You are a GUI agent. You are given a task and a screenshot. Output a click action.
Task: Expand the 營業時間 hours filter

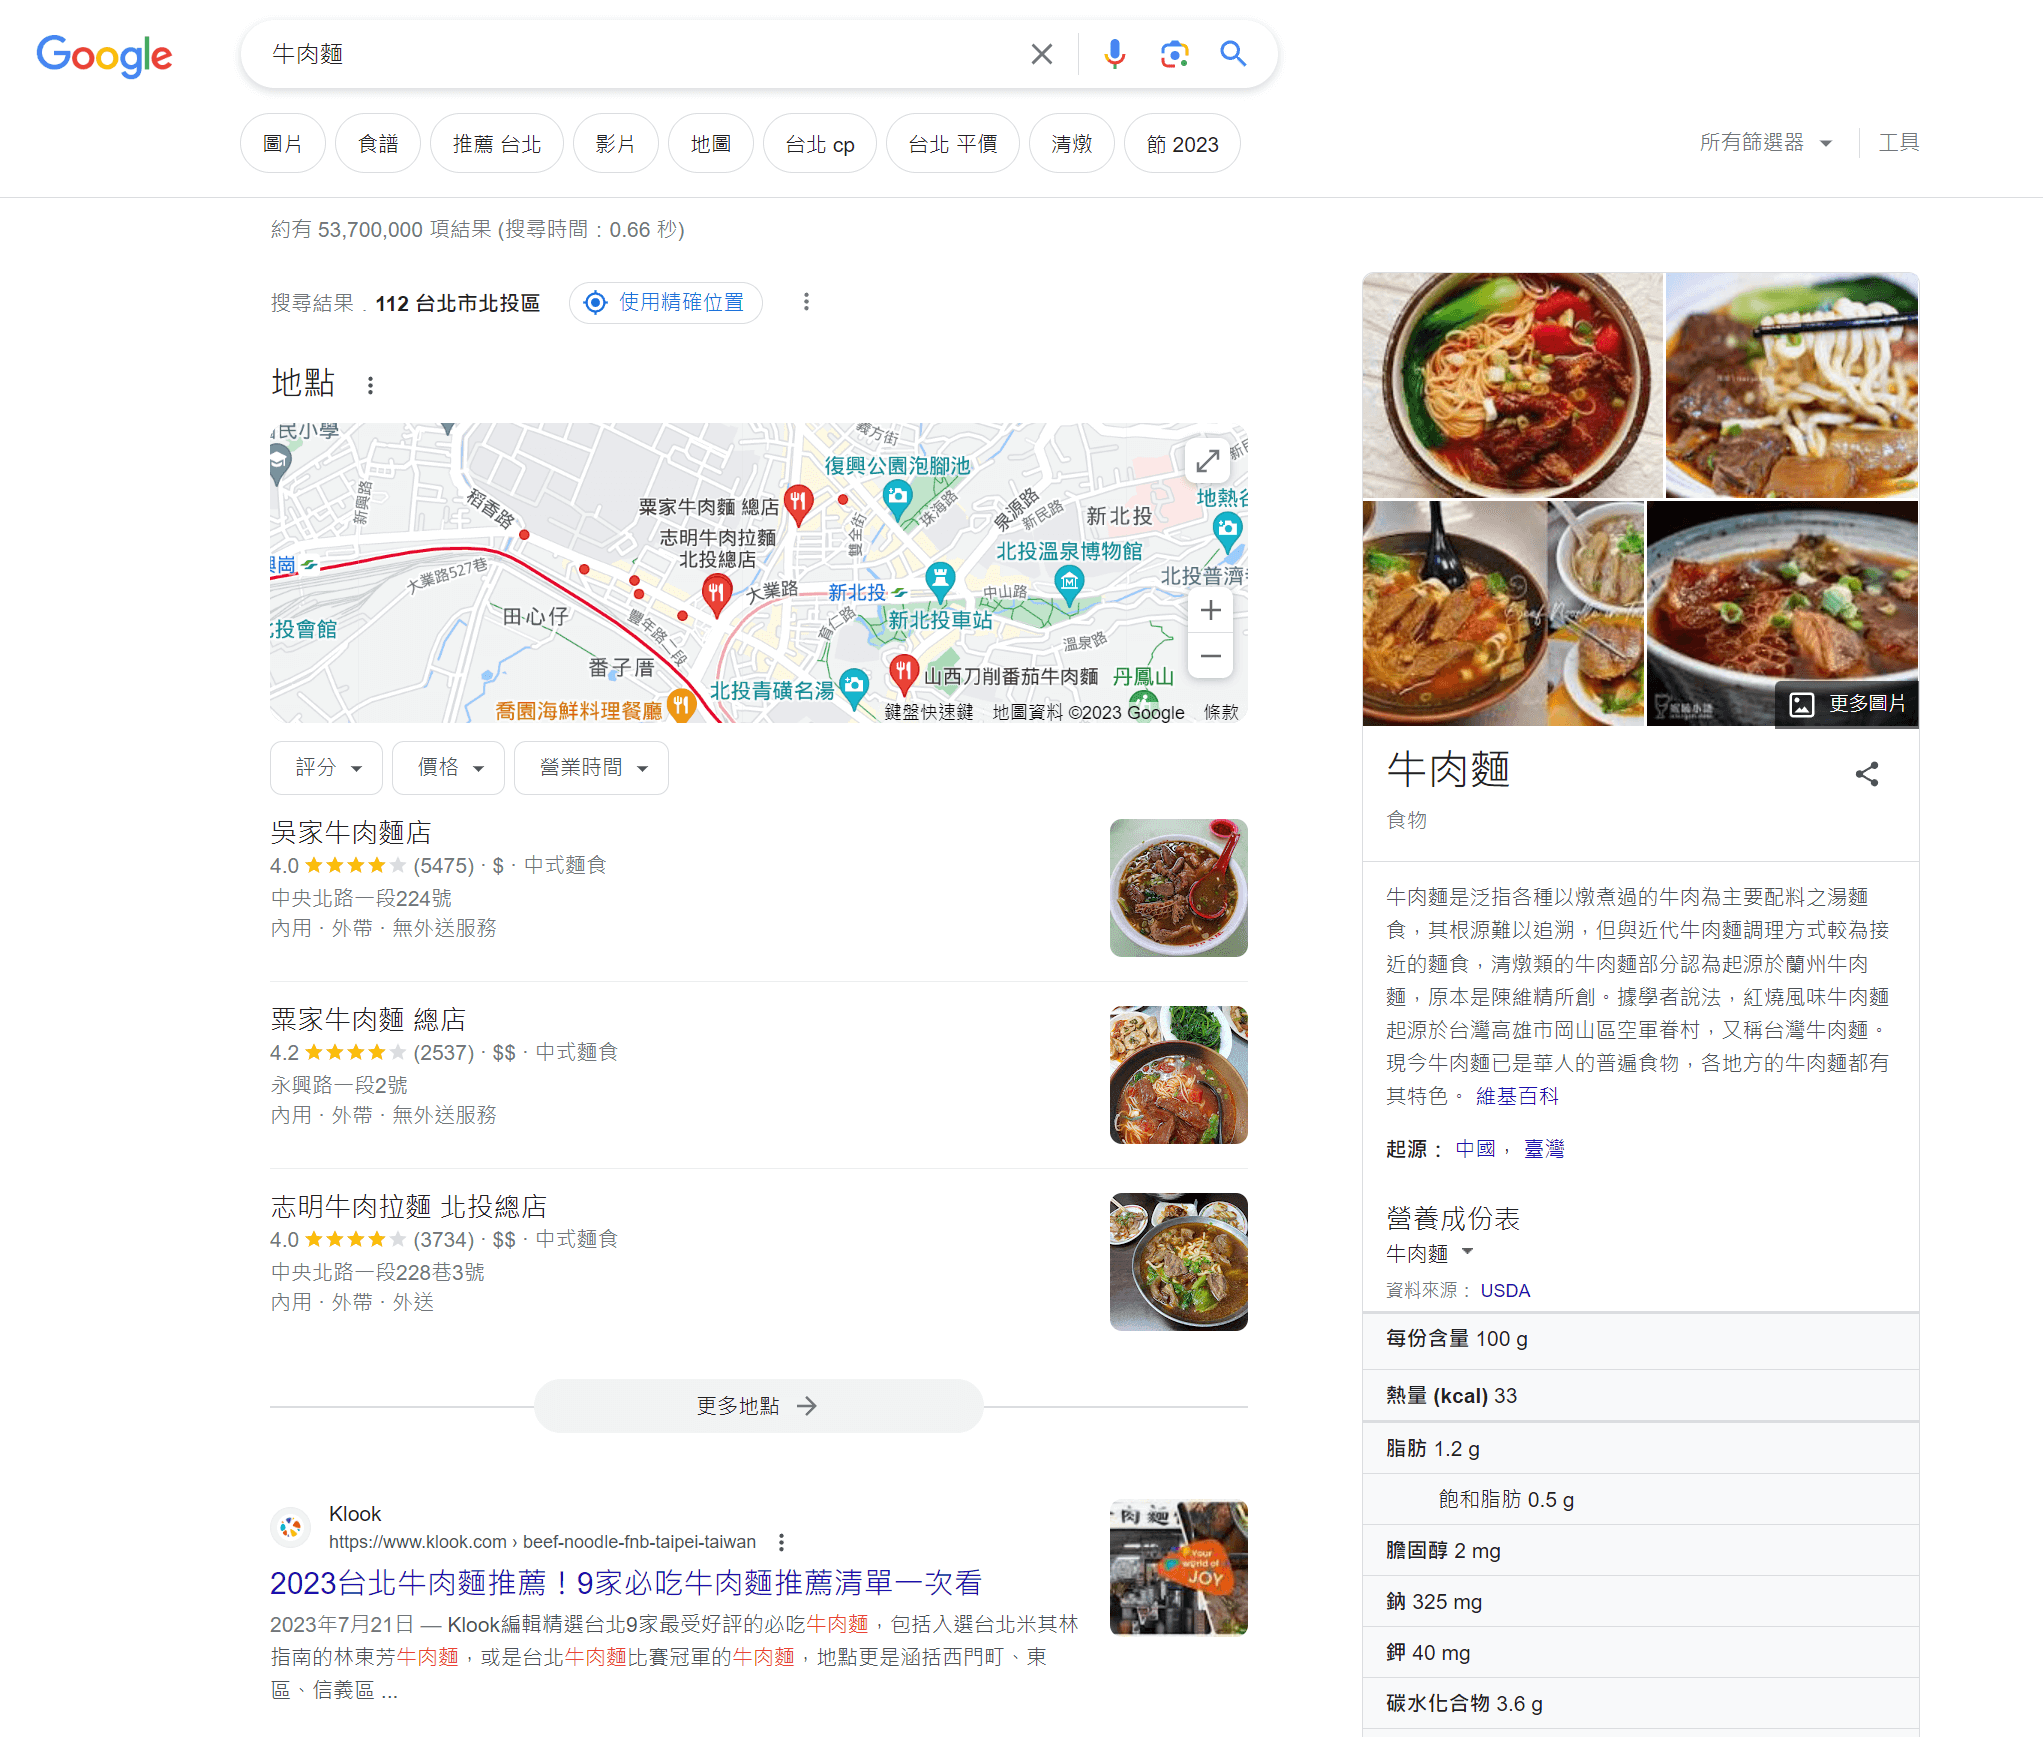(591, 767)
